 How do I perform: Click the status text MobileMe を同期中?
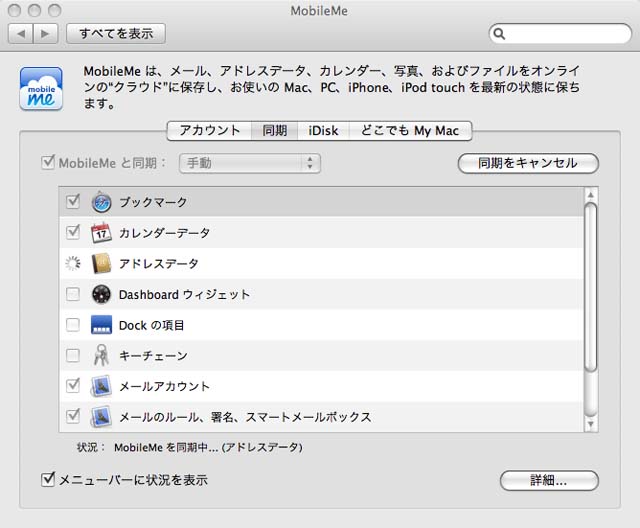pos(208,448)
